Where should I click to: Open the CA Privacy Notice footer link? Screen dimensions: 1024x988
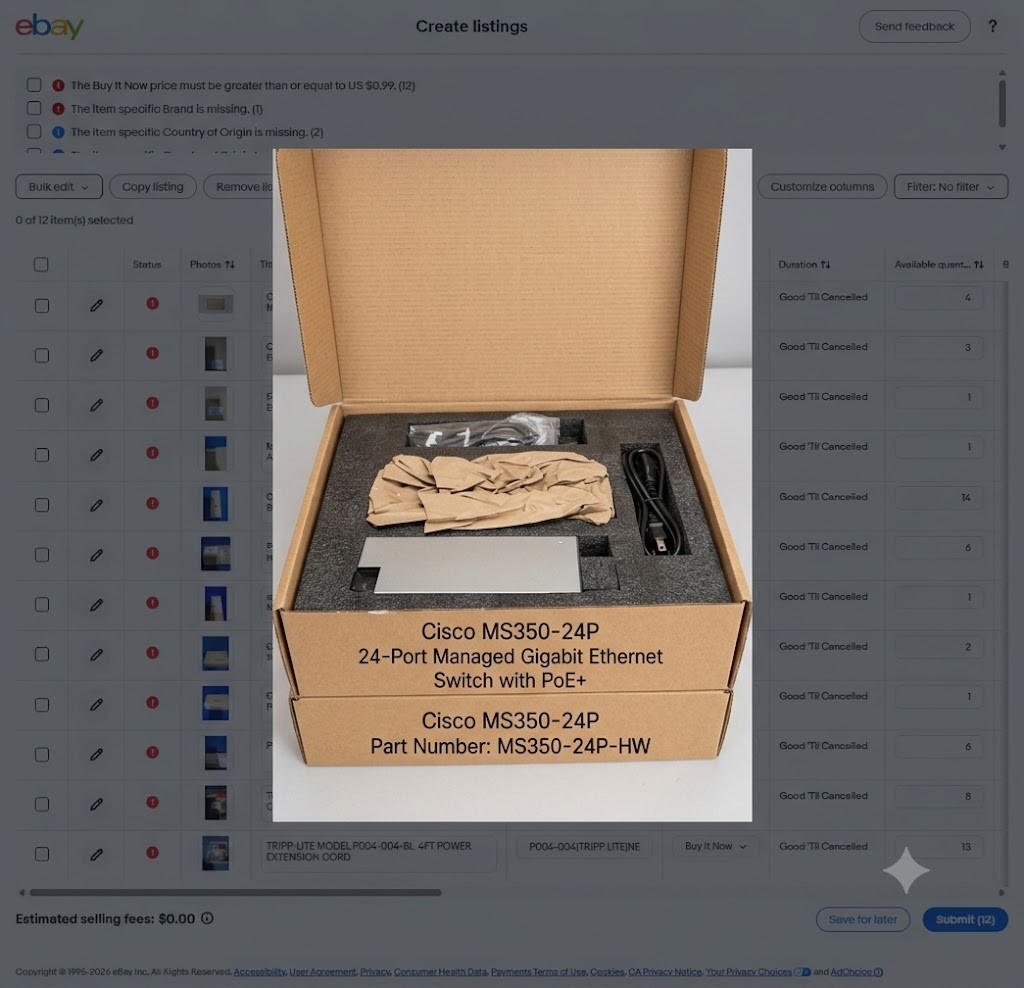[x=665, y=972]
